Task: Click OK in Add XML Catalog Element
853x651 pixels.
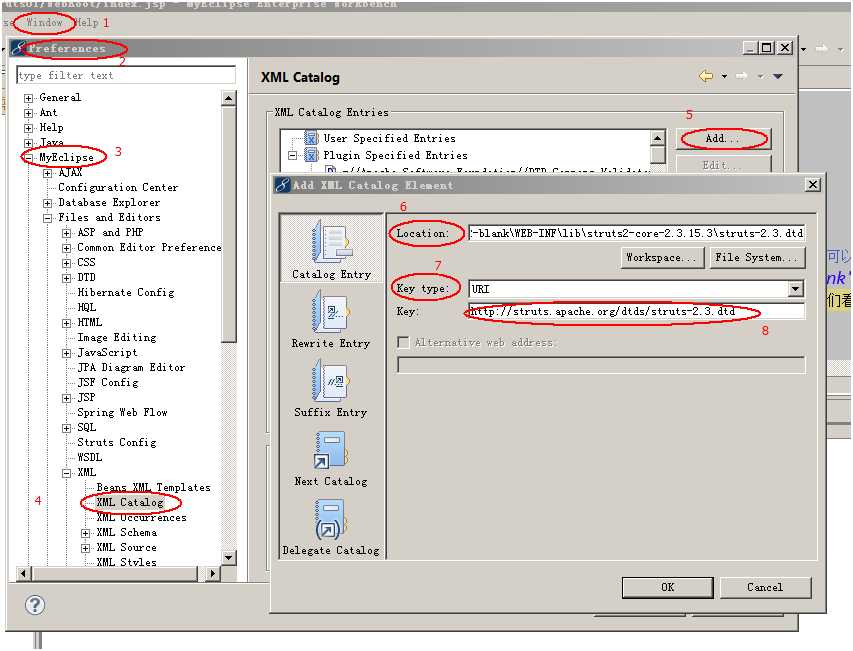Action: point(667,587)
